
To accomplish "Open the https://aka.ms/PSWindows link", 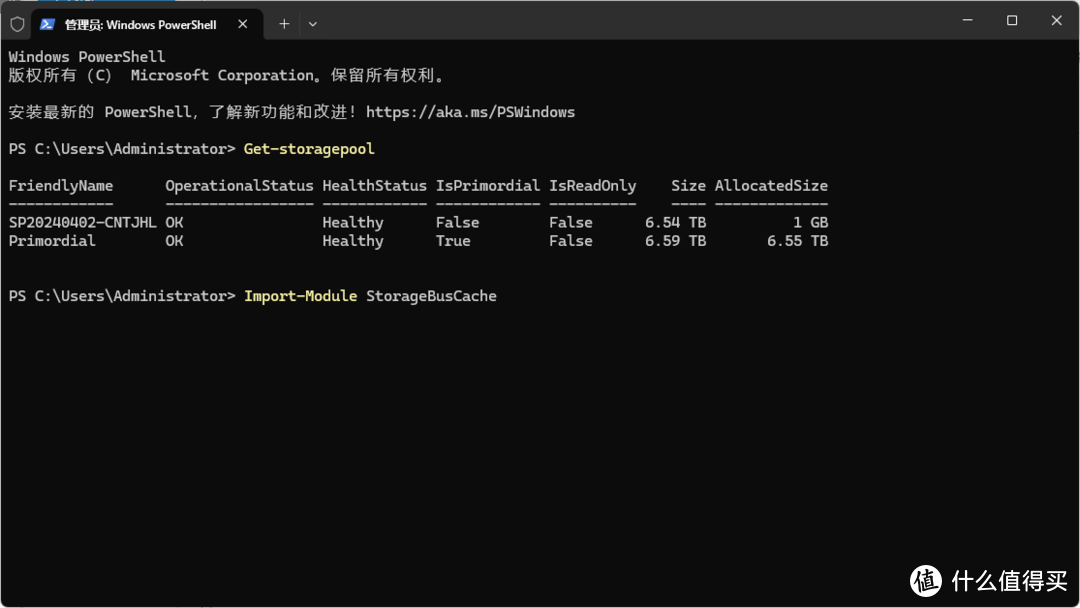I will coord(470,112).
